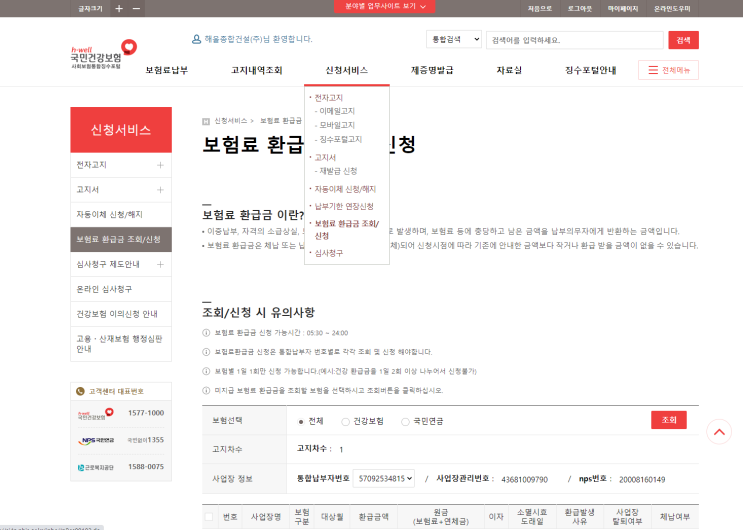
Task: Click the user profile icon beside the welcome text
Action: [x=196, y=39]
